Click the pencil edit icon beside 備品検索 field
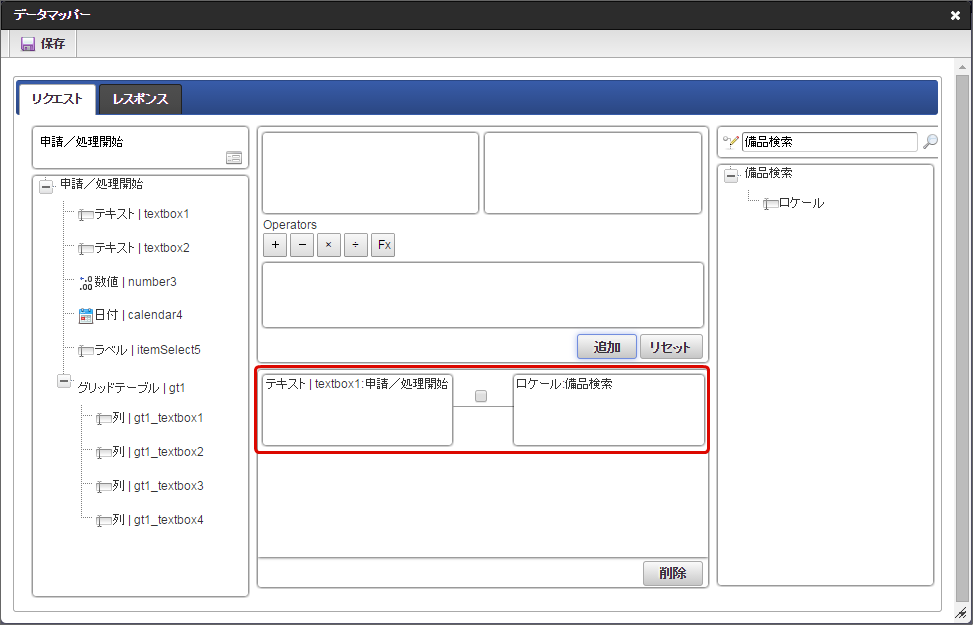 point(731,142)
